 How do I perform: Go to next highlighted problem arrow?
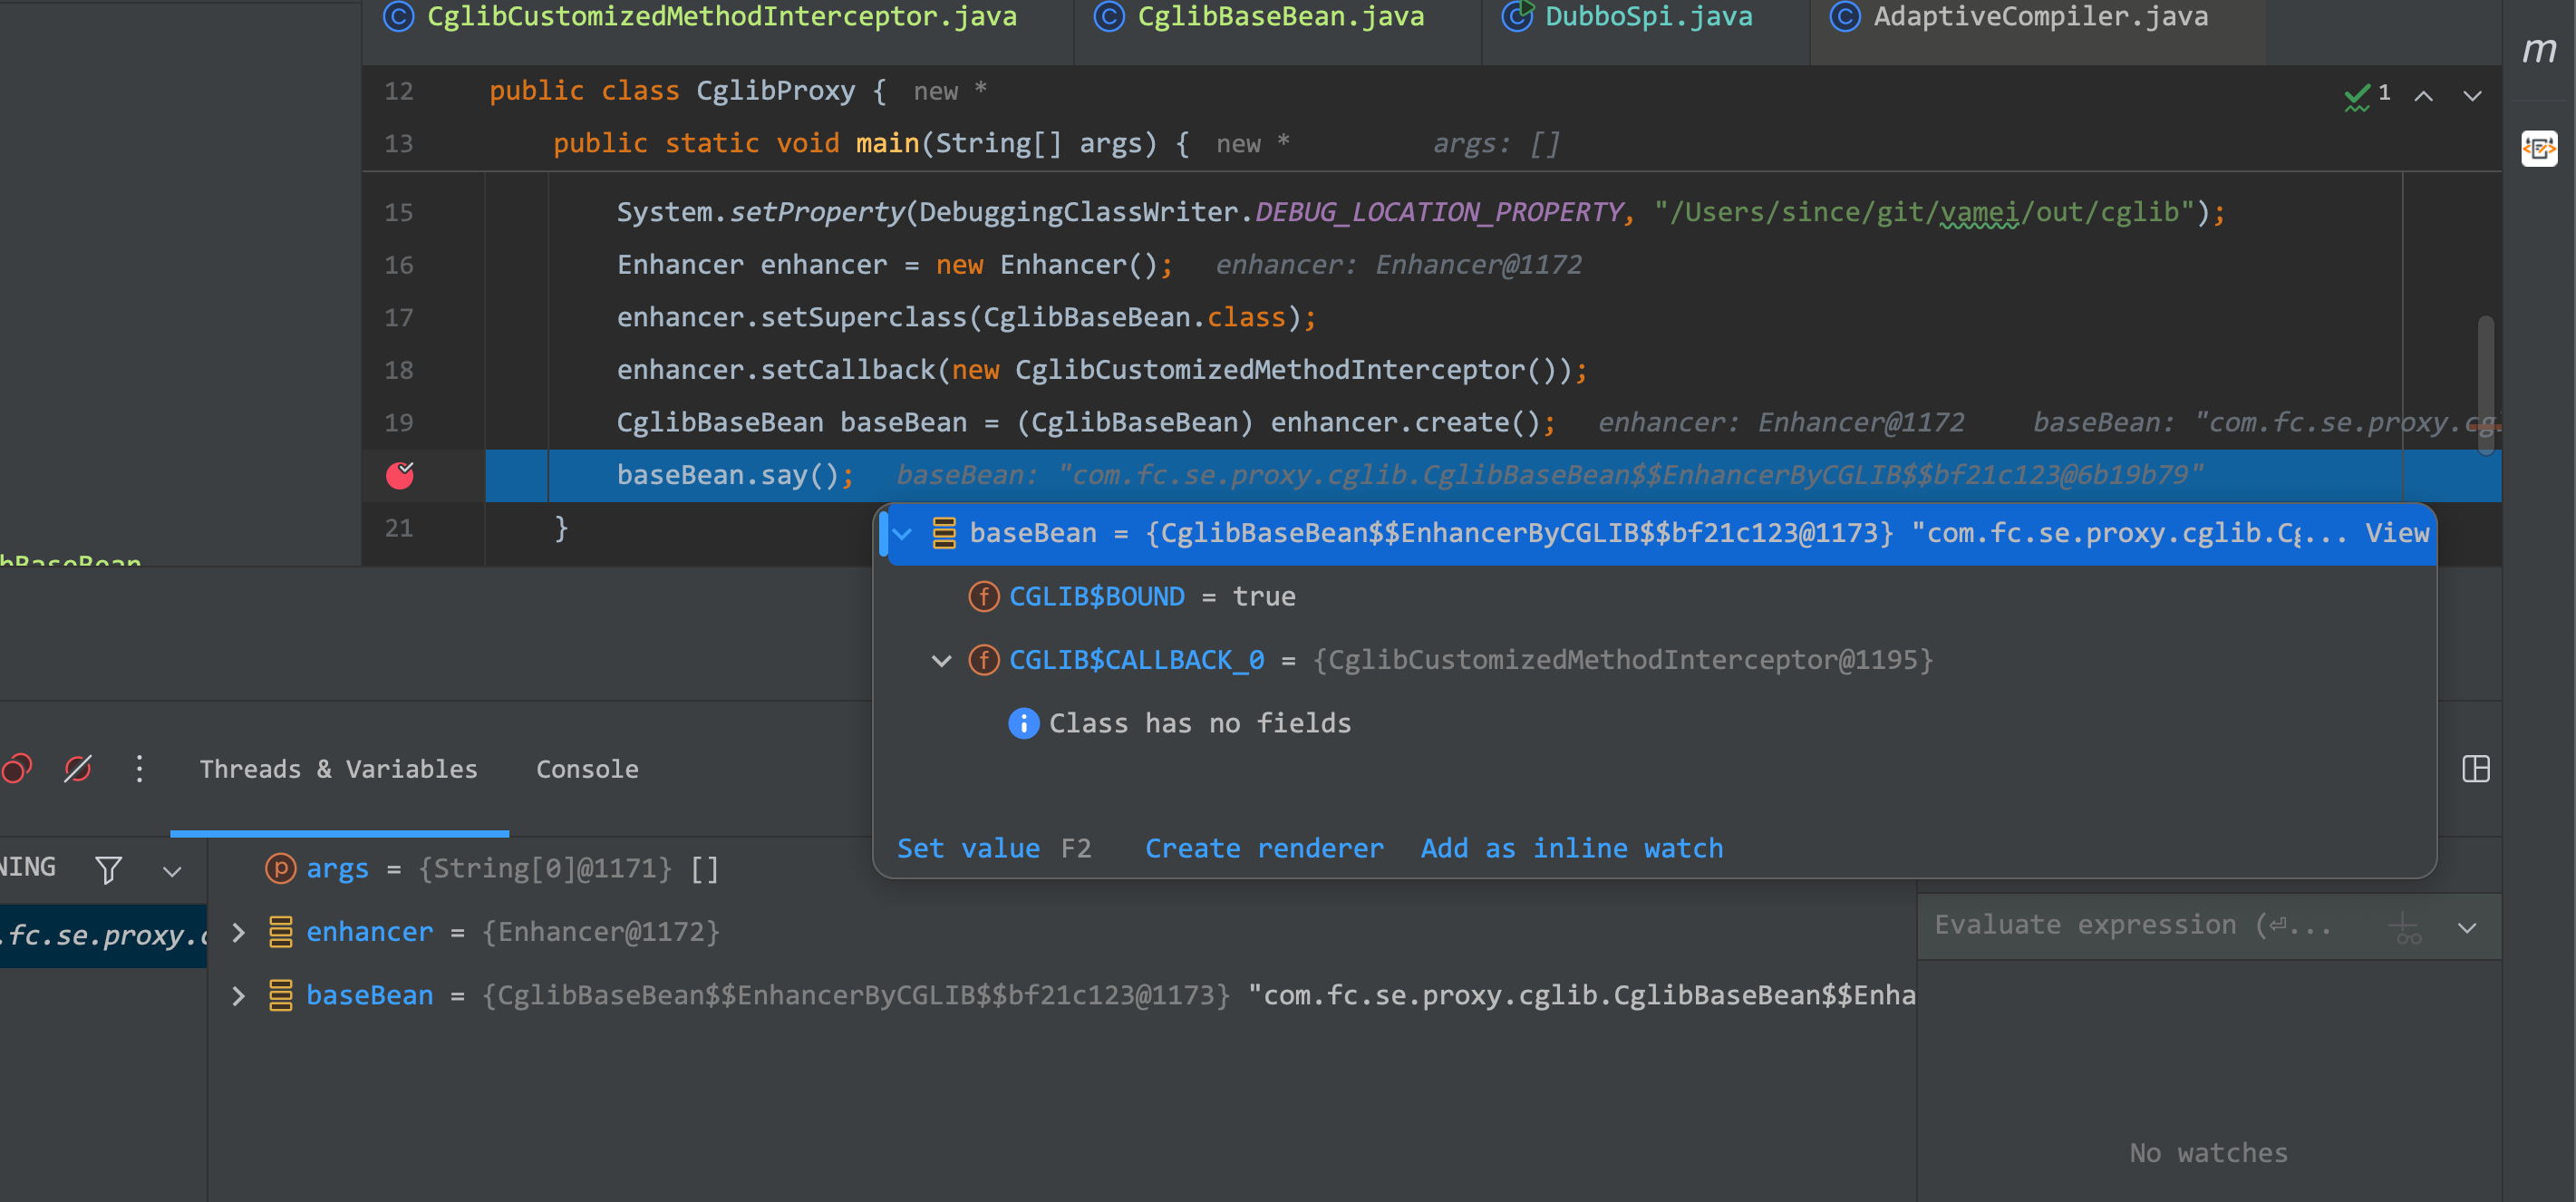(2472, 96)
